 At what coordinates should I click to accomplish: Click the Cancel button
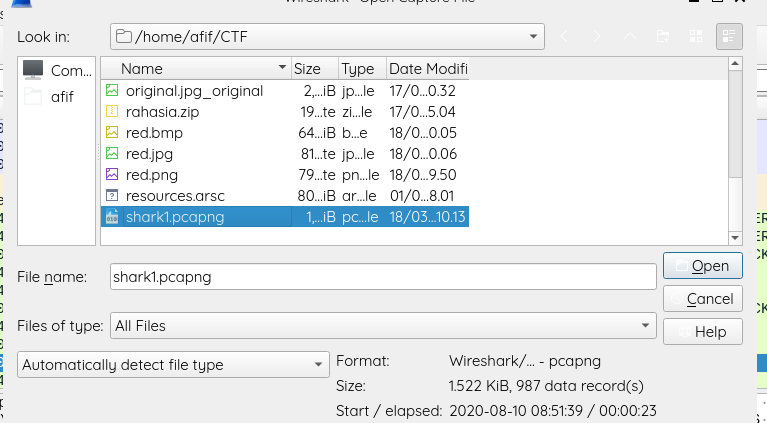[x=702, y=298]
